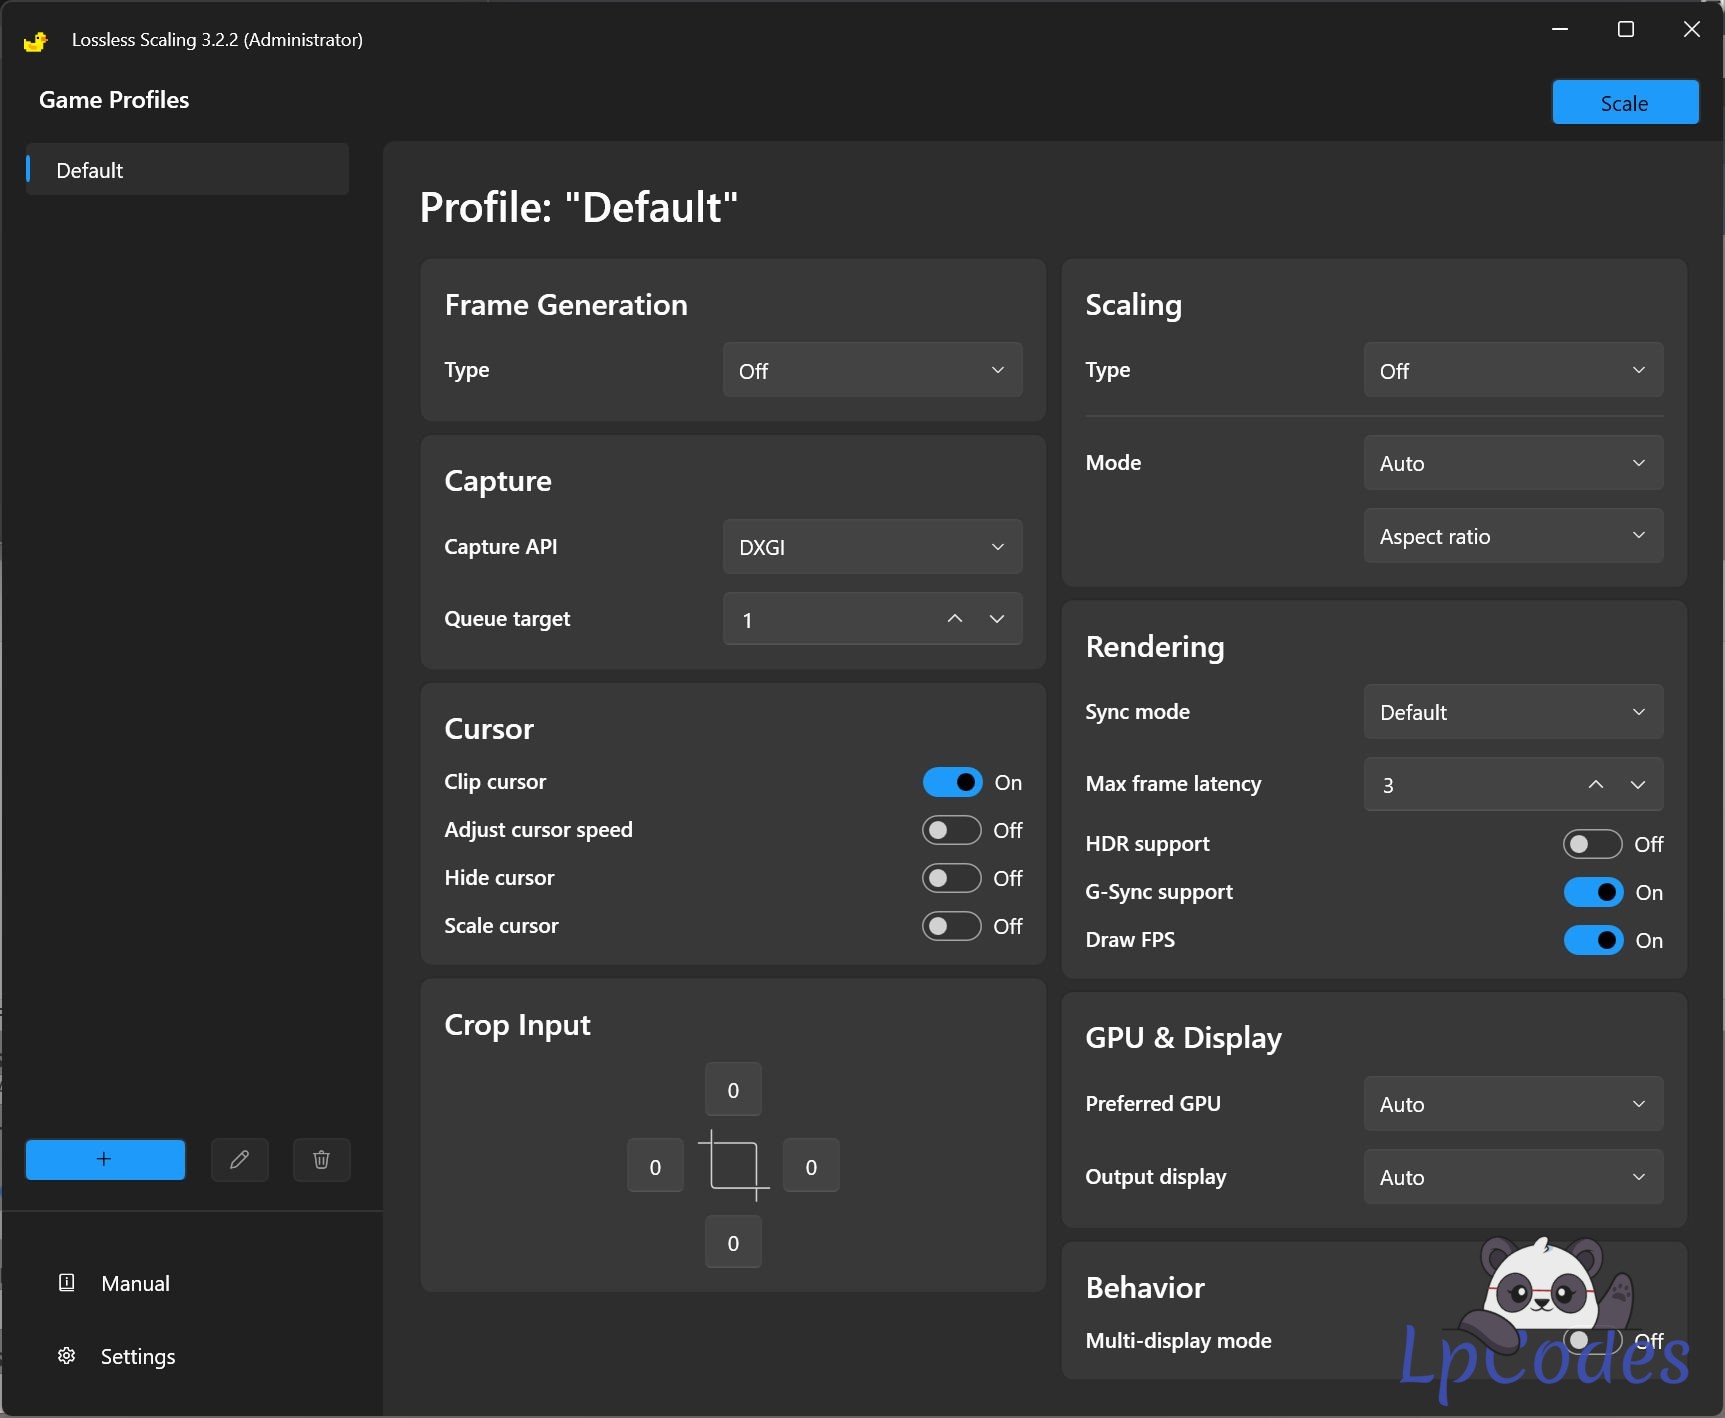The image size is (1725, 1418).
Task: Decrease Max frame latency with down arrow
Action: [1637, 785]
